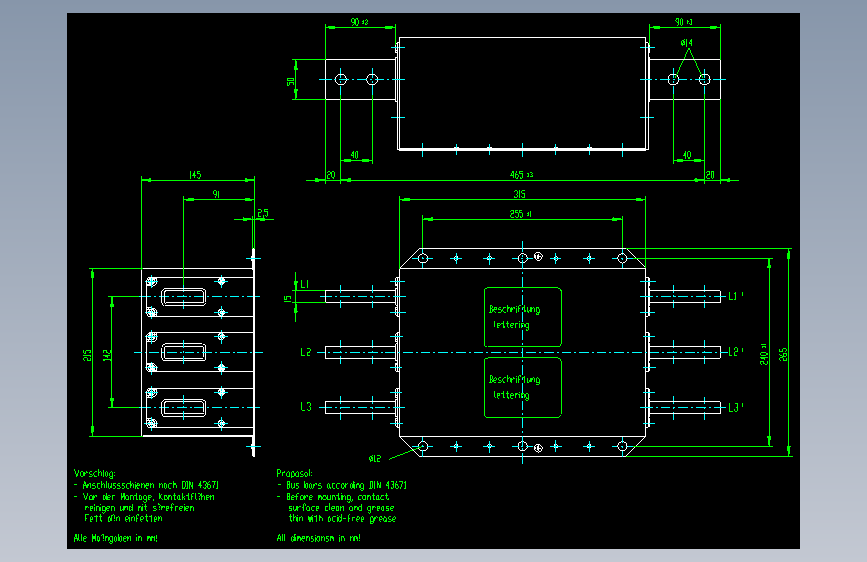Click the L2' output terminal label
Image resolution: width=867 pixels, height=562 pixels.
click(736, 352)
